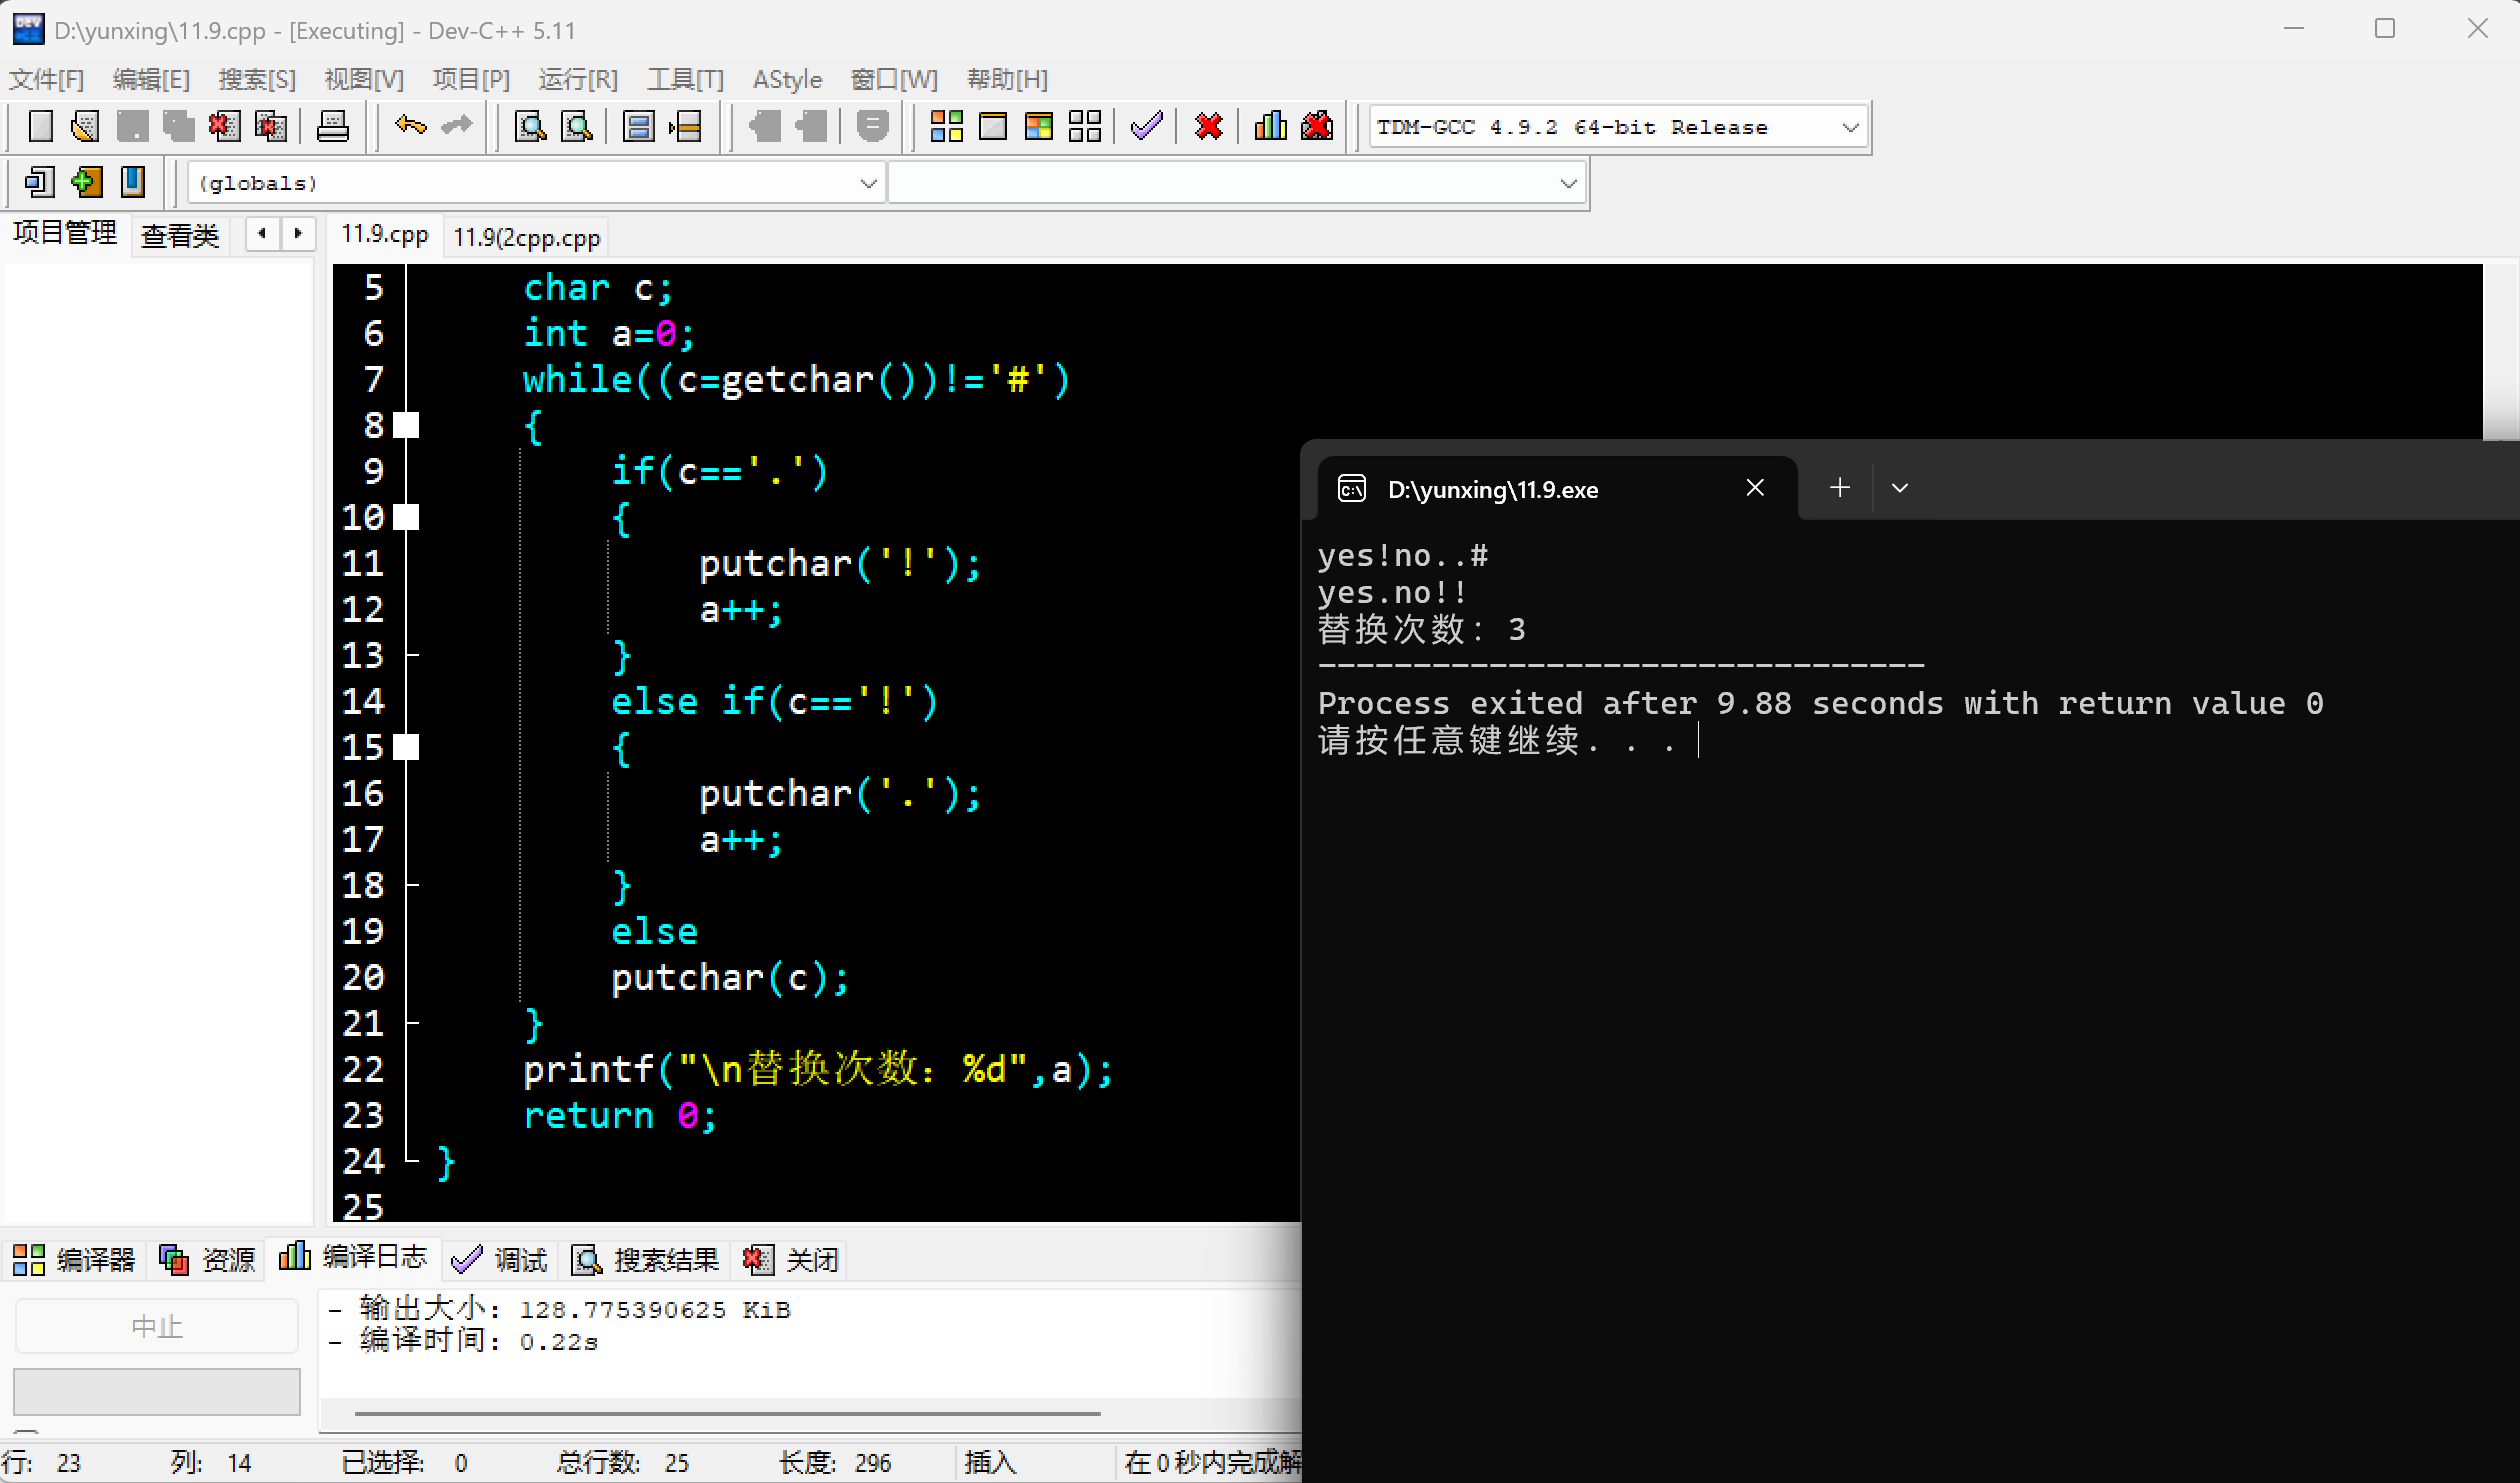Open the 调试 debug panel tab
Screen dimensions: 2520x1483
(x=501, y=1260)
